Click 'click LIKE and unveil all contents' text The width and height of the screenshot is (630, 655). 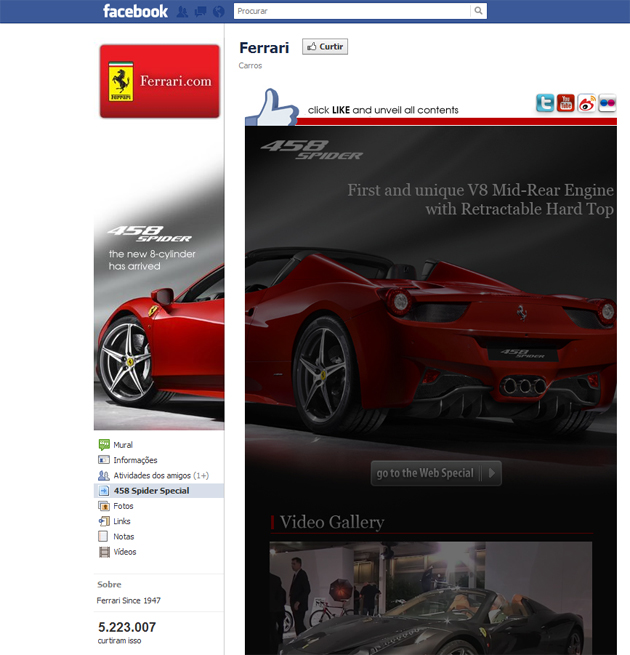(383, 110)
